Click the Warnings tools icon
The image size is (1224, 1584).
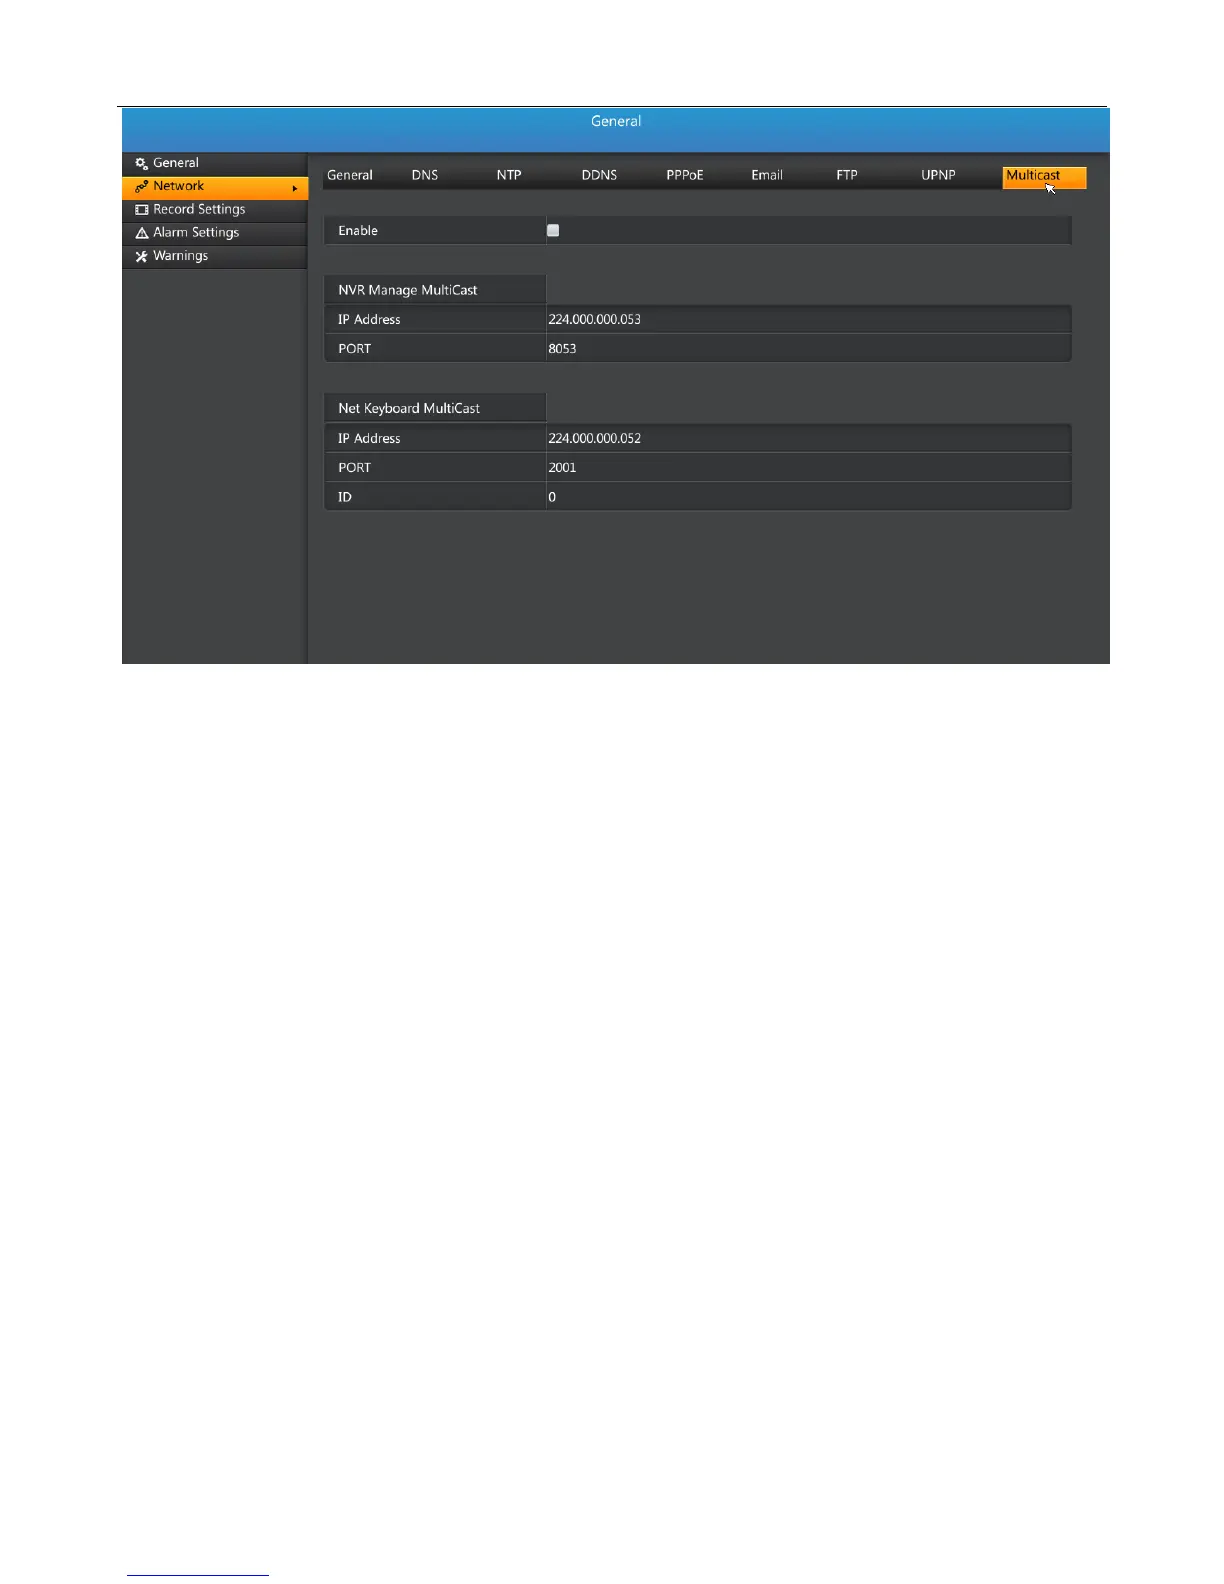pos(141,256)
